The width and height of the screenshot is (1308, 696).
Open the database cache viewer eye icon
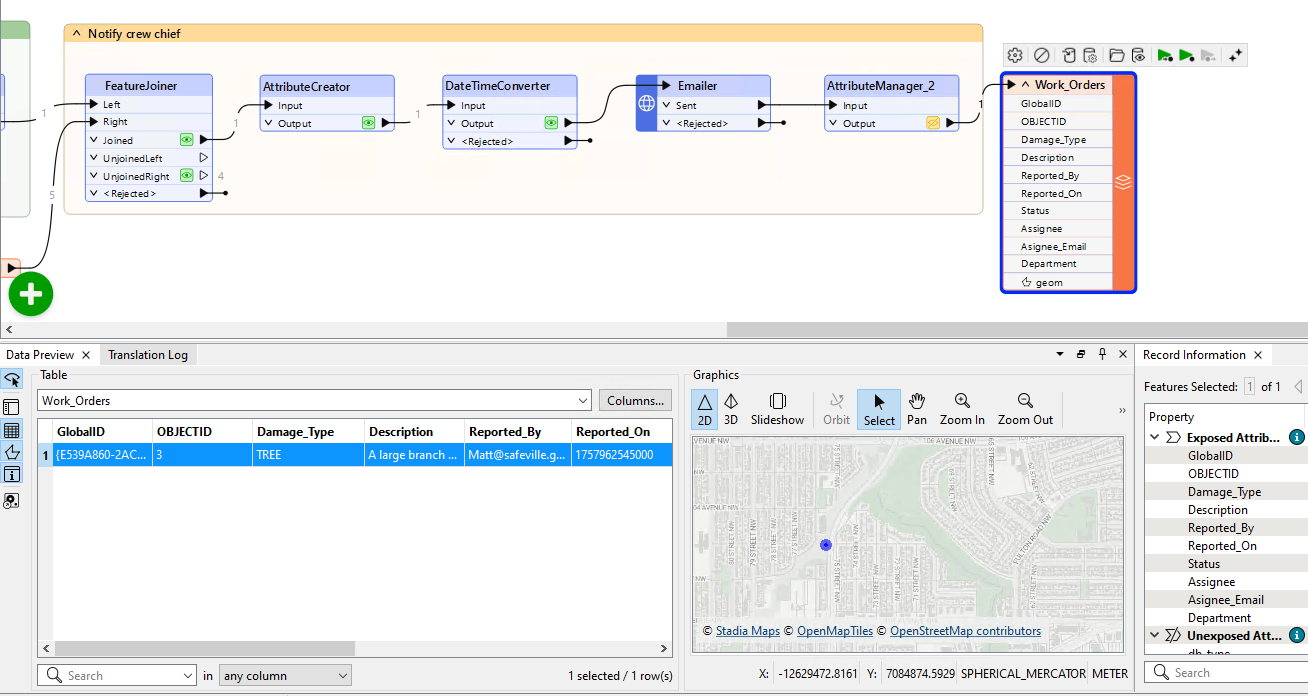click(1140, 55)
